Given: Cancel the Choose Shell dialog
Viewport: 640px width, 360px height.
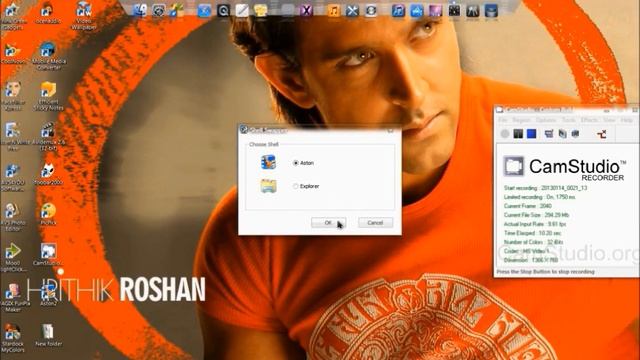Looking at the screenshot, I should pos(375,223).
